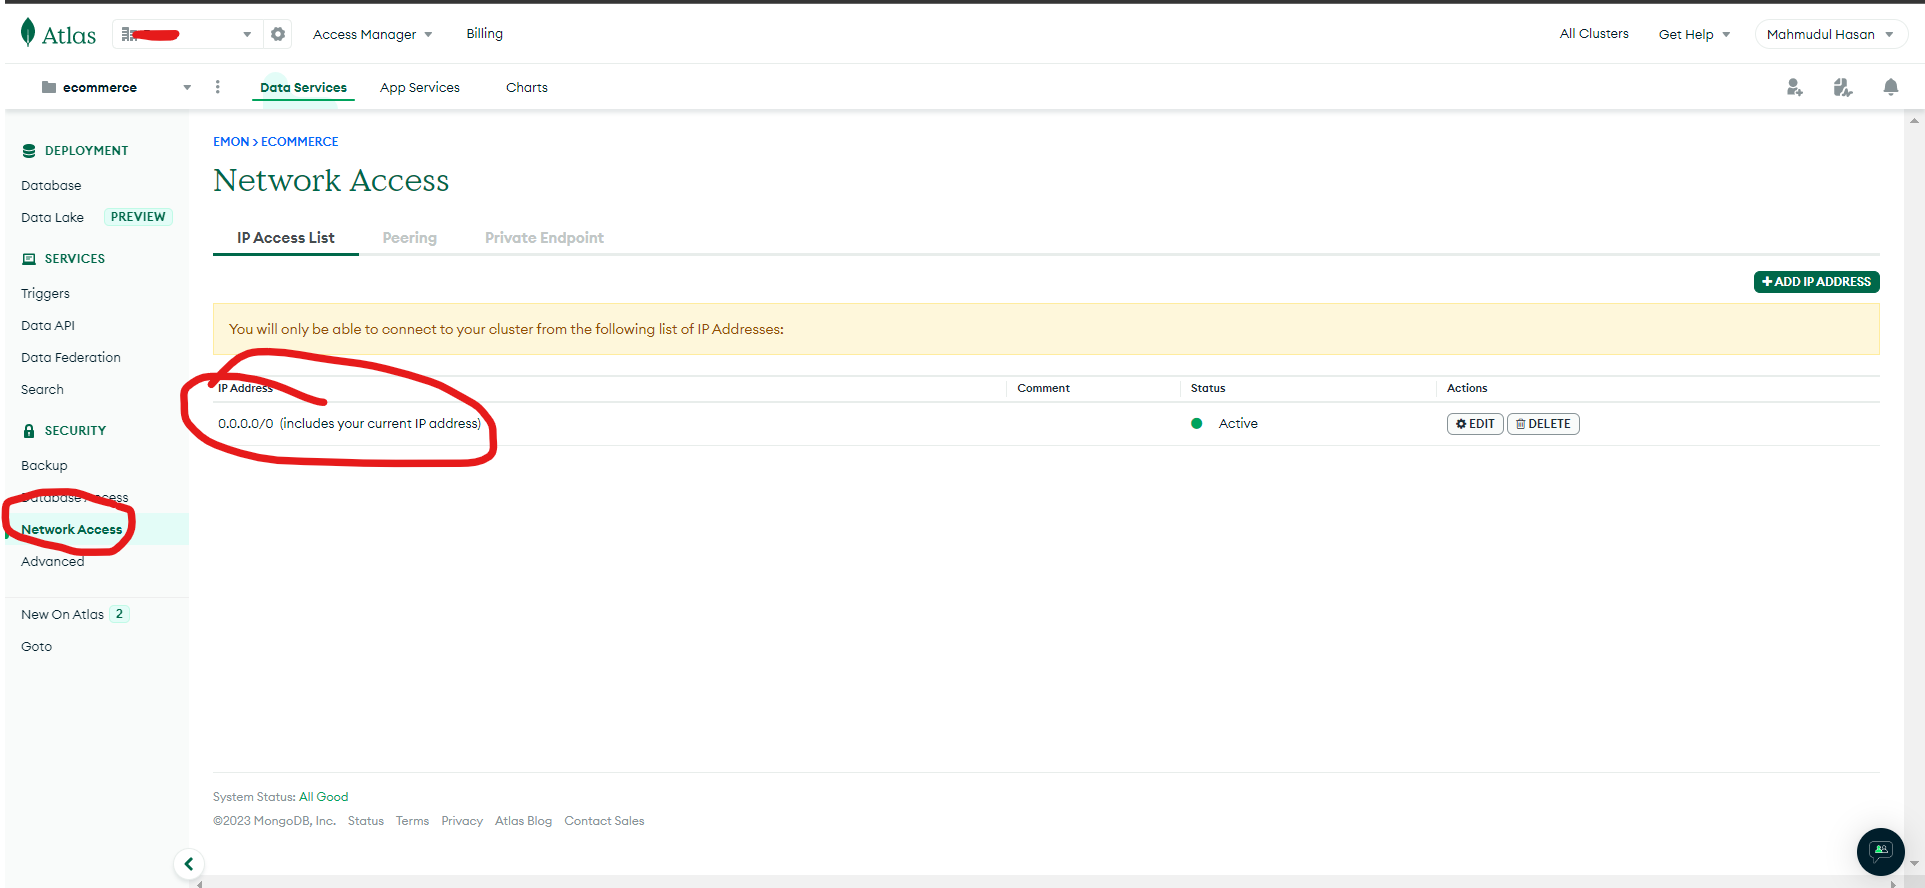Click the vertical scrollbar up arrow

(x=1914, y=122)
